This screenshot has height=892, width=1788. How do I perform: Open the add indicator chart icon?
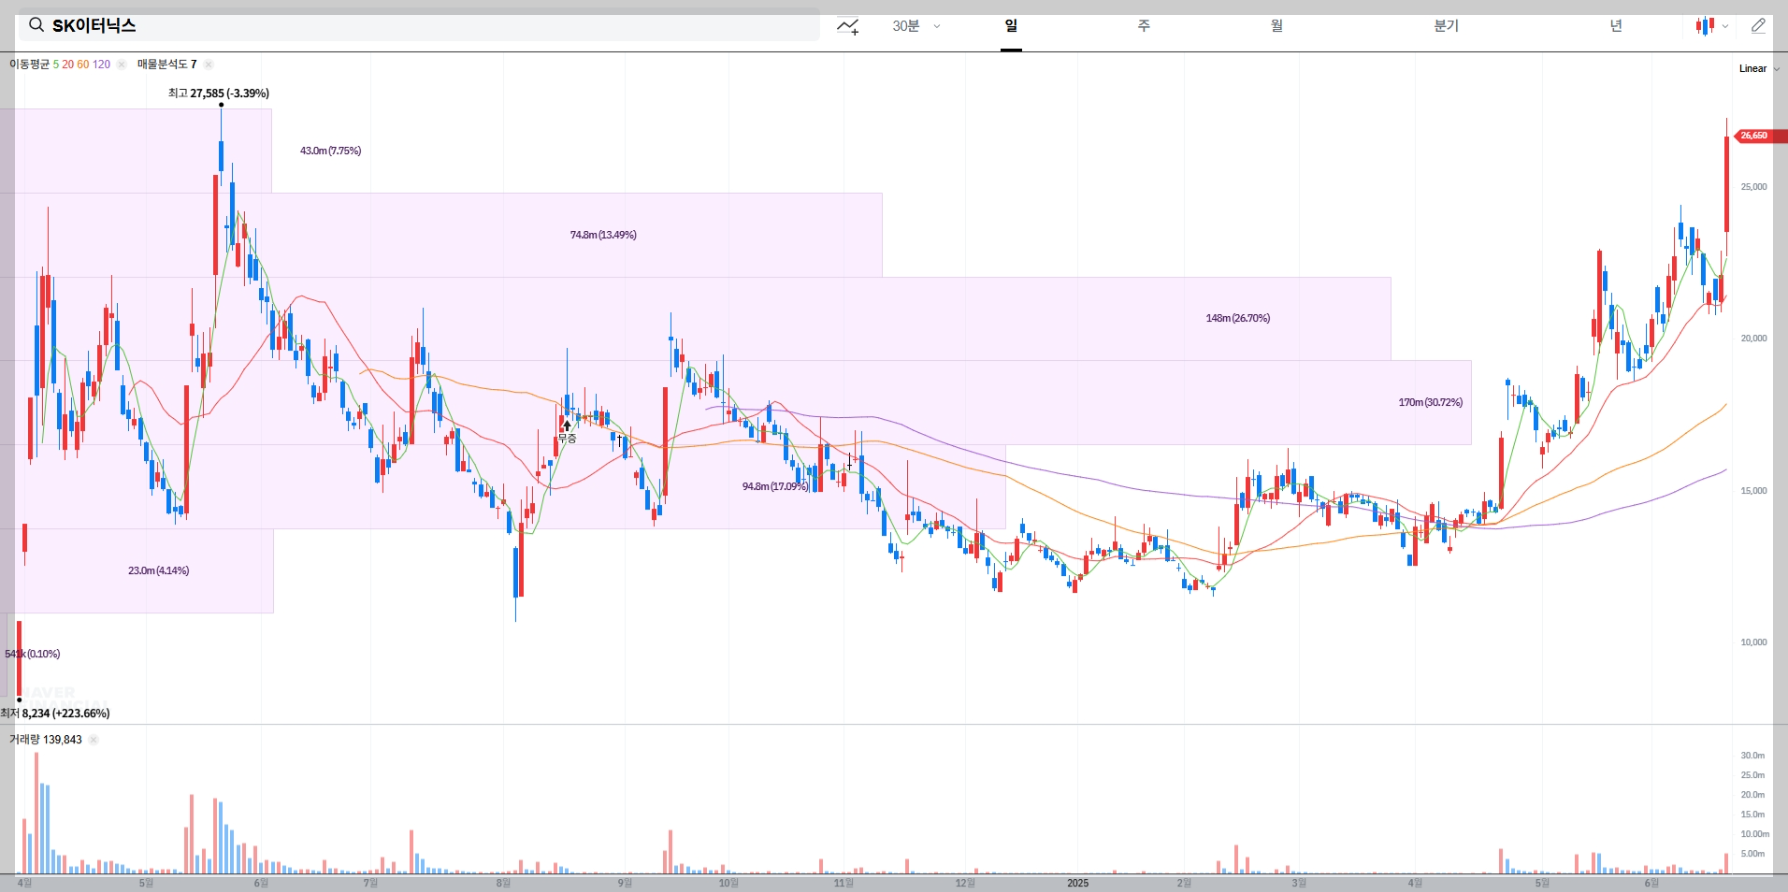pyautogui.click(x=848, y=27)
